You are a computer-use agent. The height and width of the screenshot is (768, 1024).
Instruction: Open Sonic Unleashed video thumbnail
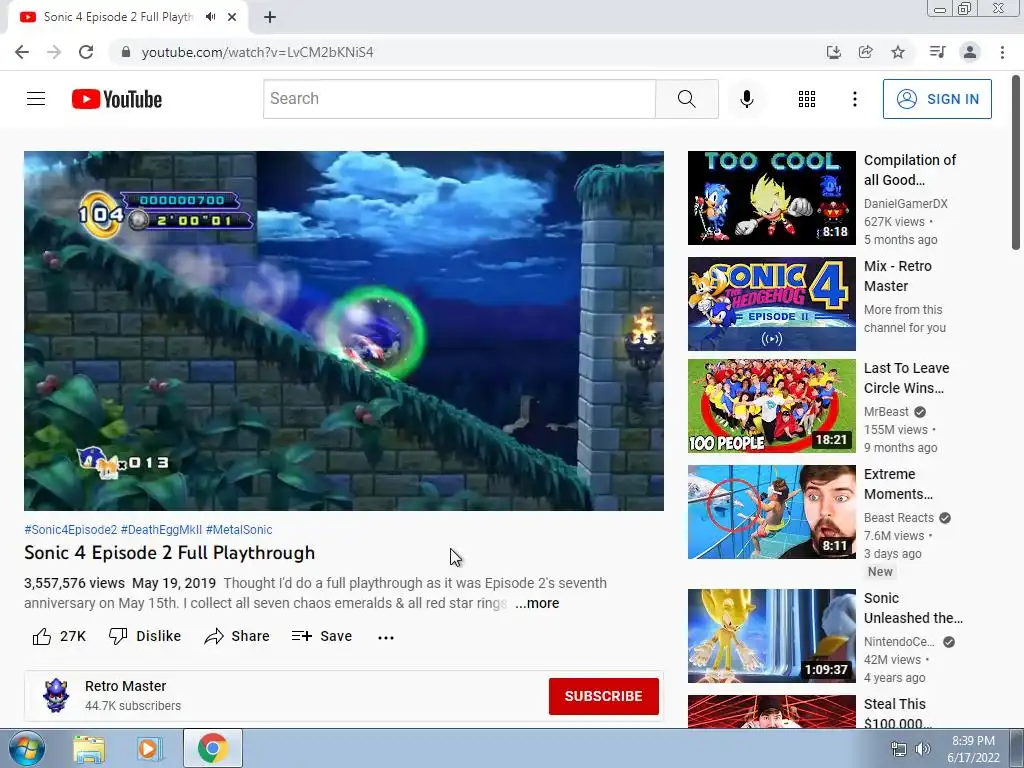[x=771, y=635]
